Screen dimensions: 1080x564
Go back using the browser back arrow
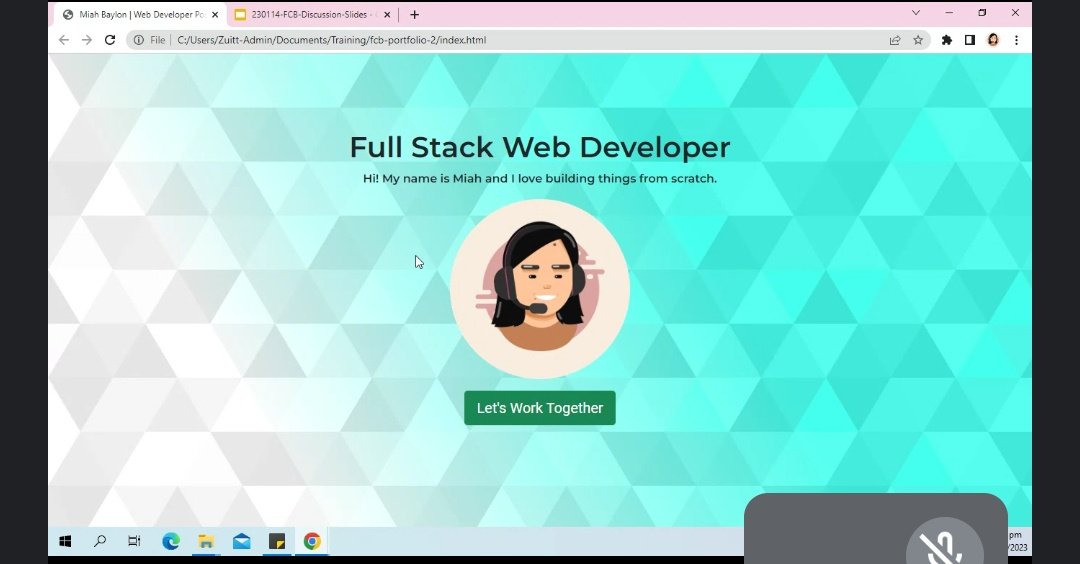tap(64, 40)
